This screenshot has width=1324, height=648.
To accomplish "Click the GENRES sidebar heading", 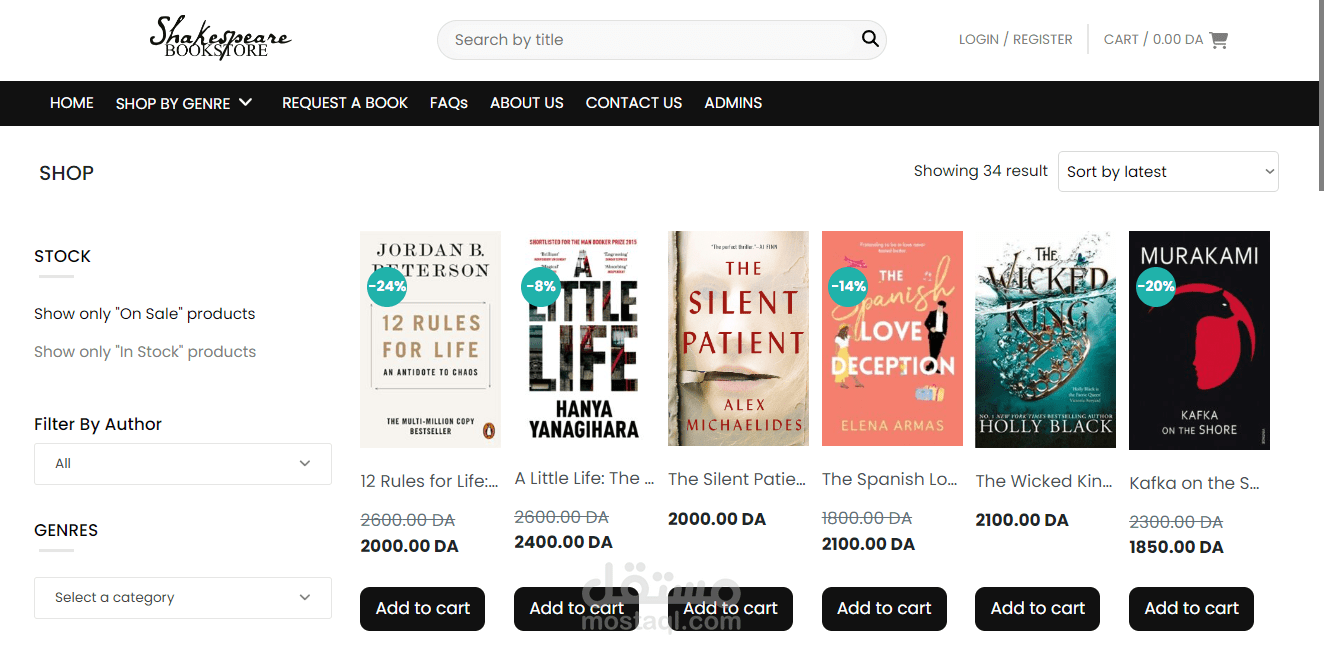I will 66,530.
